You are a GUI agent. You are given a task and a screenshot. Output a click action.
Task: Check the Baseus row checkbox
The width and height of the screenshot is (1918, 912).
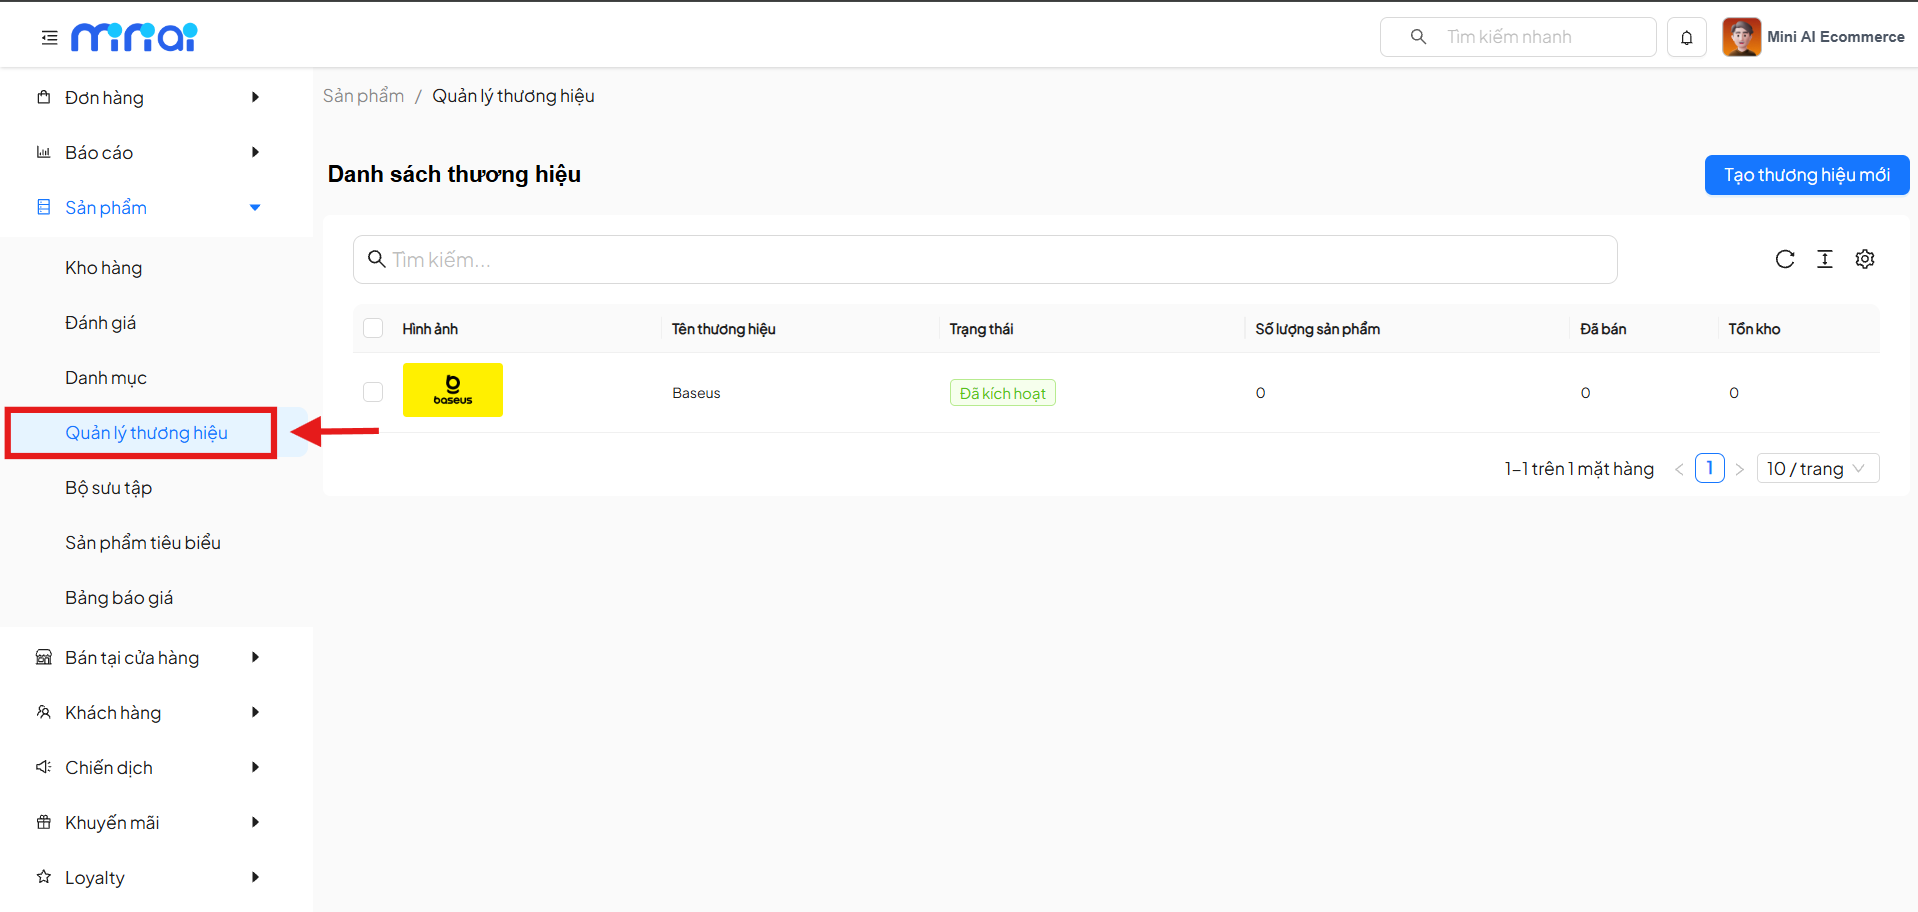373,392
